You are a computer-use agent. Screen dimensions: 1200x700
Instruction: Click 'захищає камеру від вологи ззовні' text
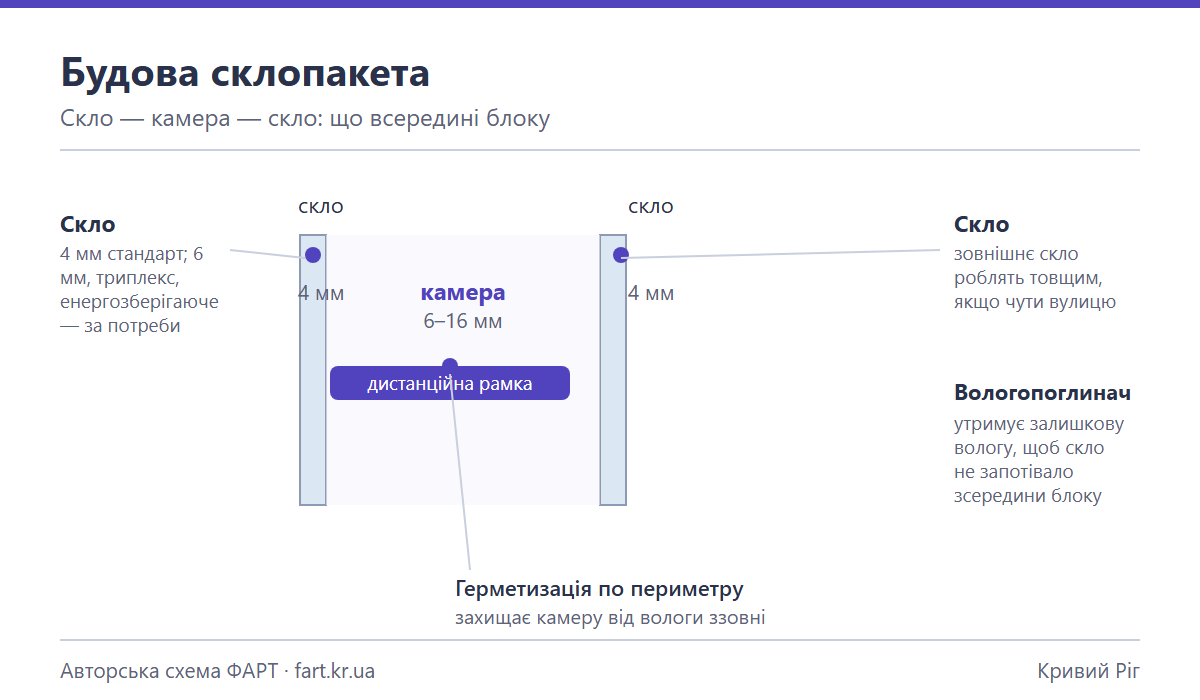coord(610,617)
